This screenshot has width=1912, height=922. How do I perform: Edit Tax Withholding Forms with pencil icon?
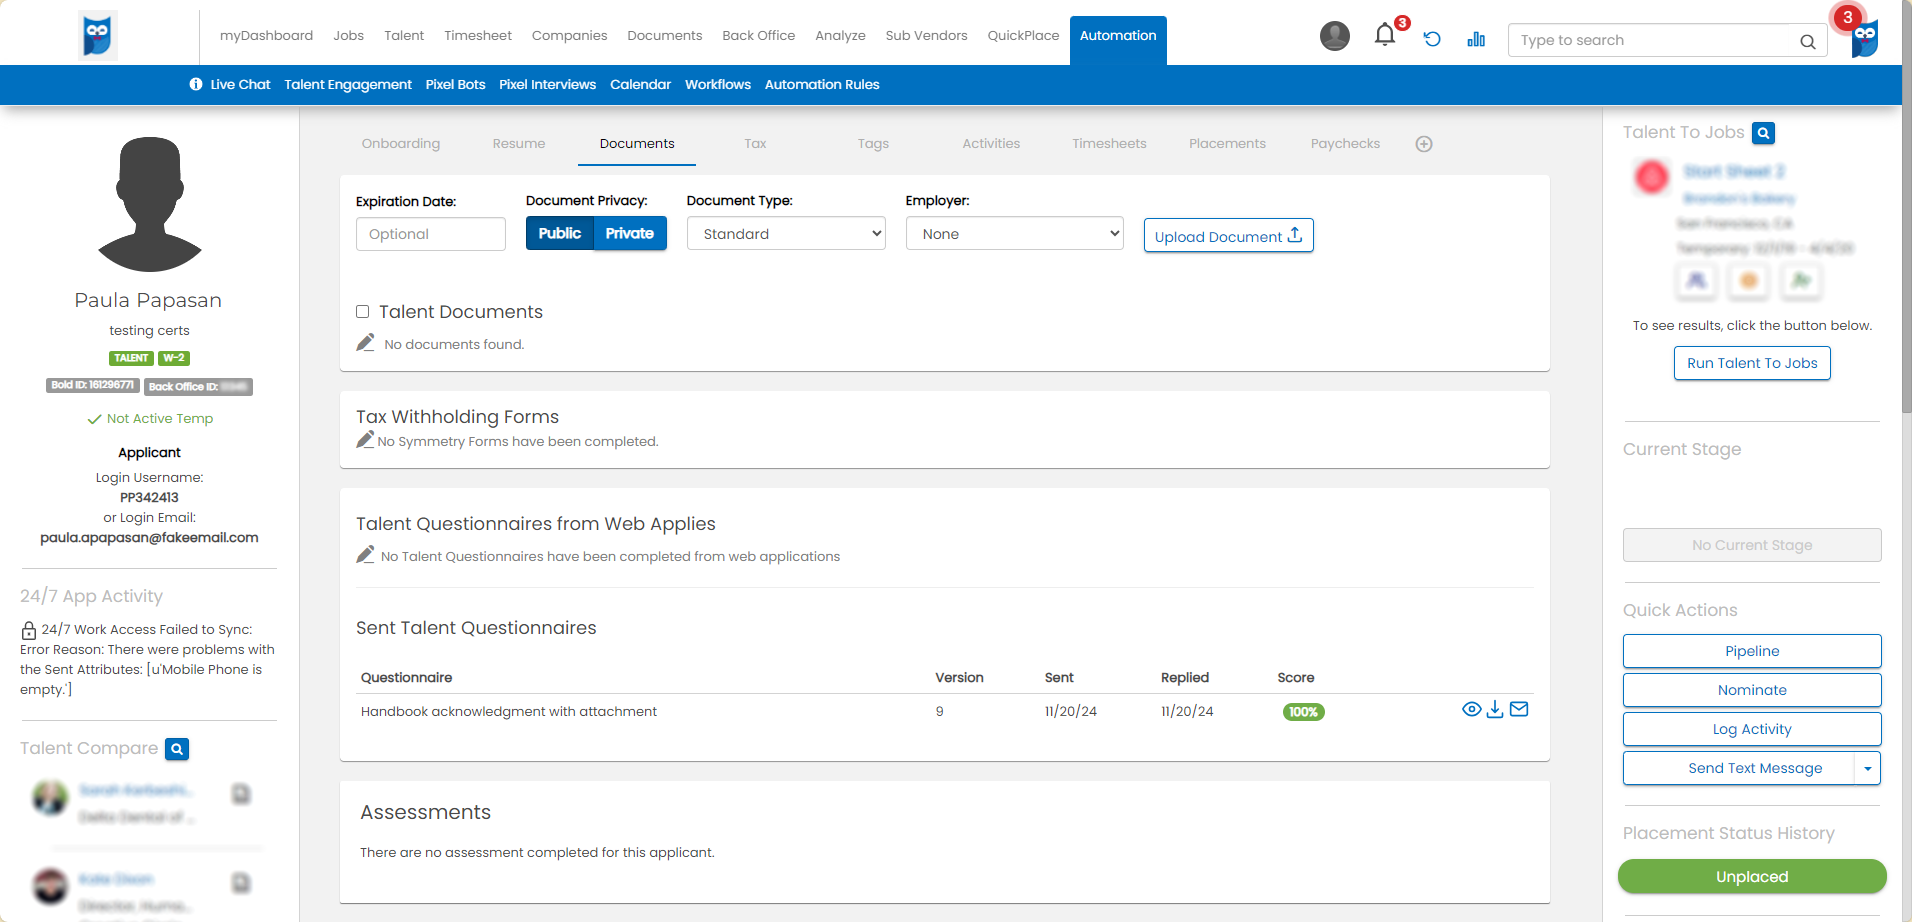click(x=365, y=440)
